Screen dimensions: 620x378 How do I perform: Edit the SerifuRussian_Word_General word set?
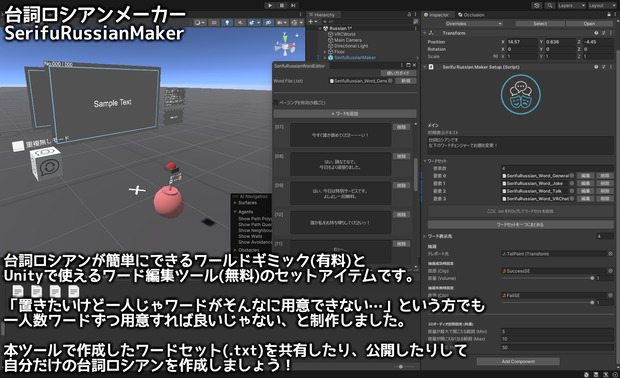tap(586, 176)
